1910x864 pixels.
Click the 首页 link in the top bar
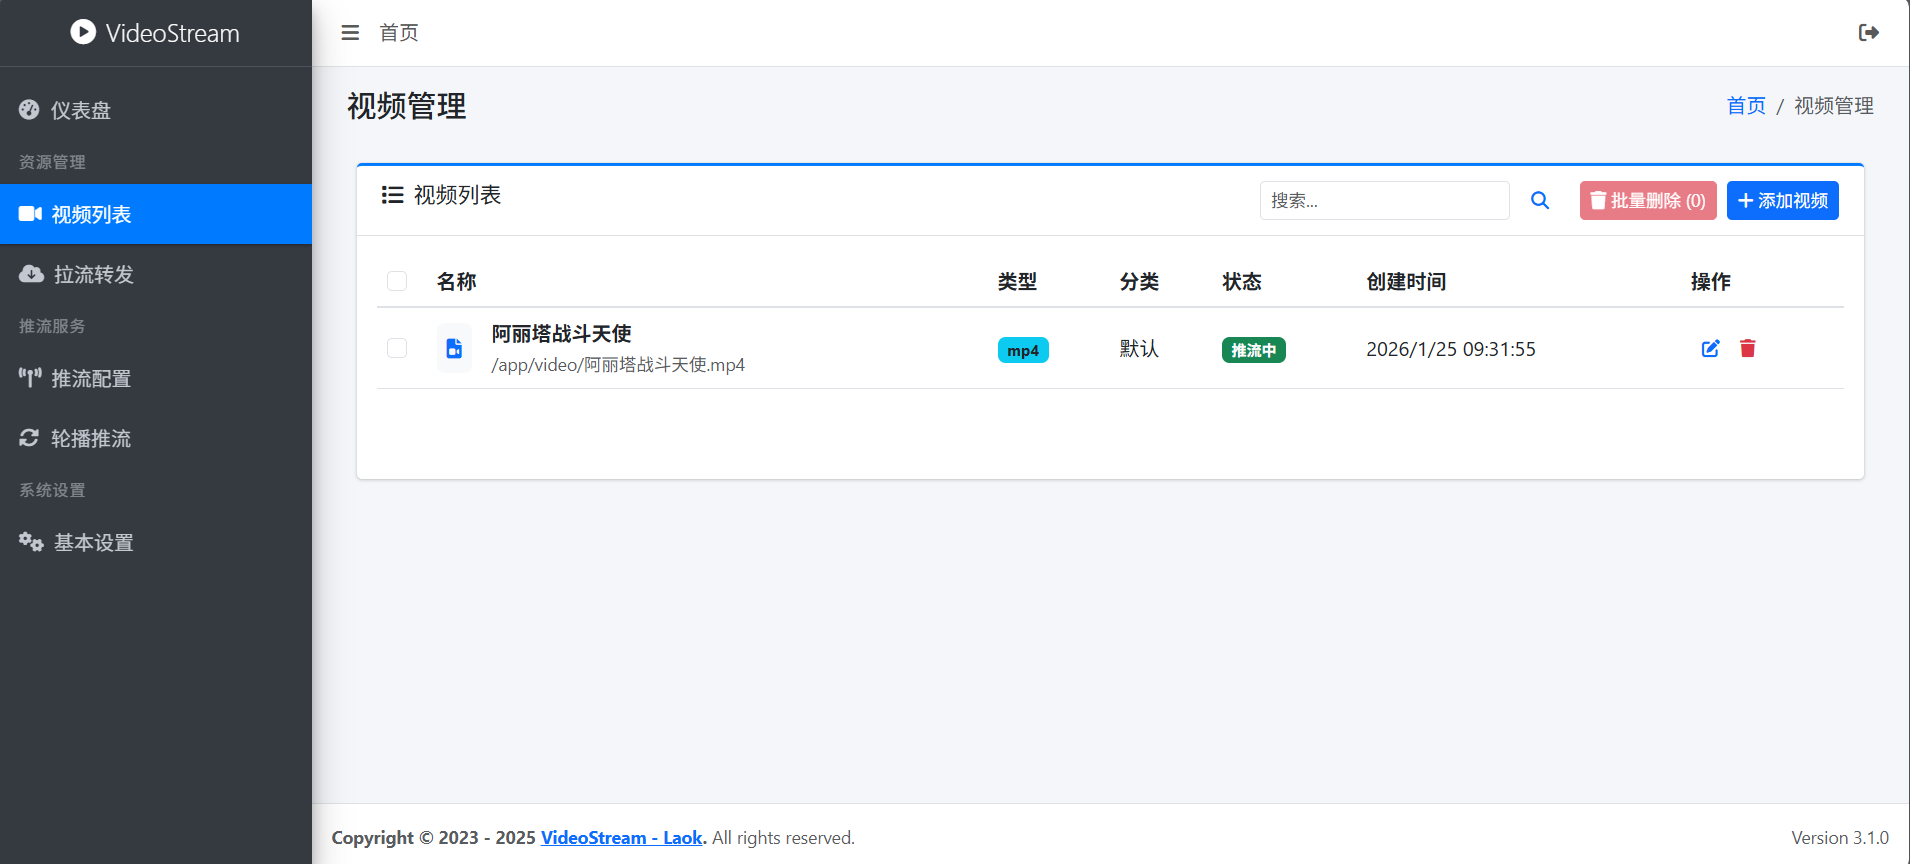click(399, 33)
